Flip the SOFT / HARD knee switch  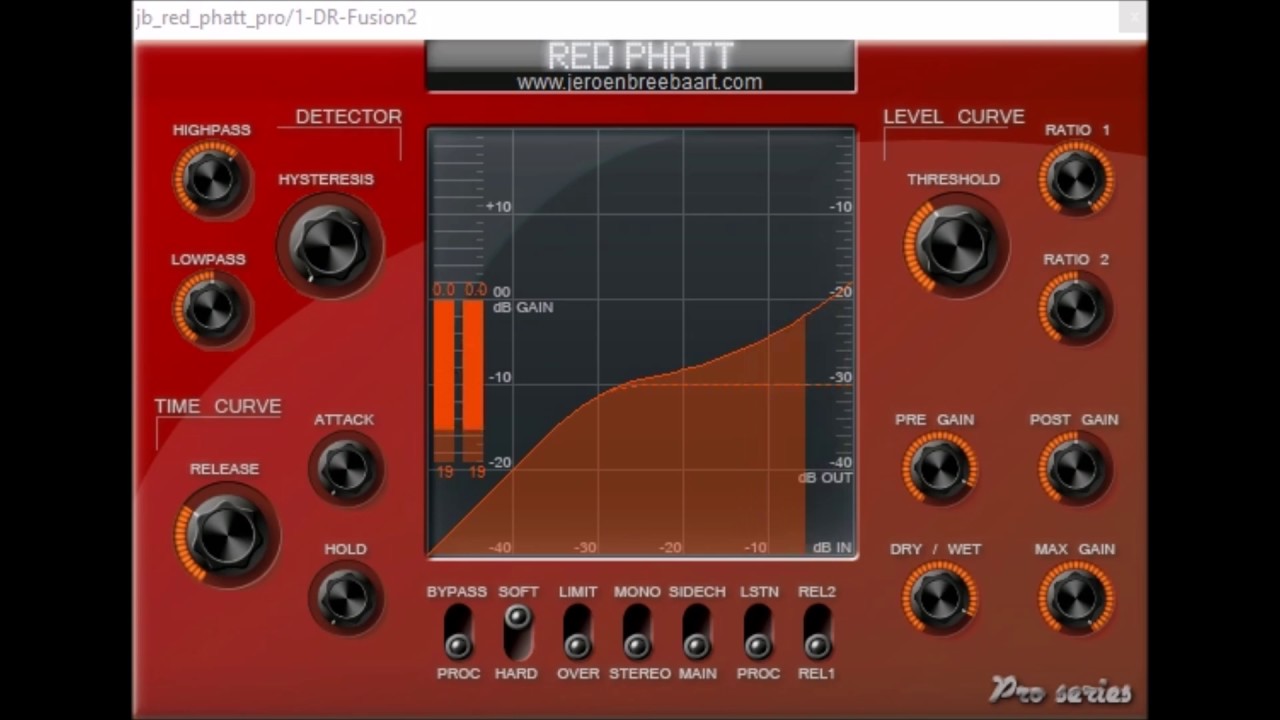click(517, 632)
